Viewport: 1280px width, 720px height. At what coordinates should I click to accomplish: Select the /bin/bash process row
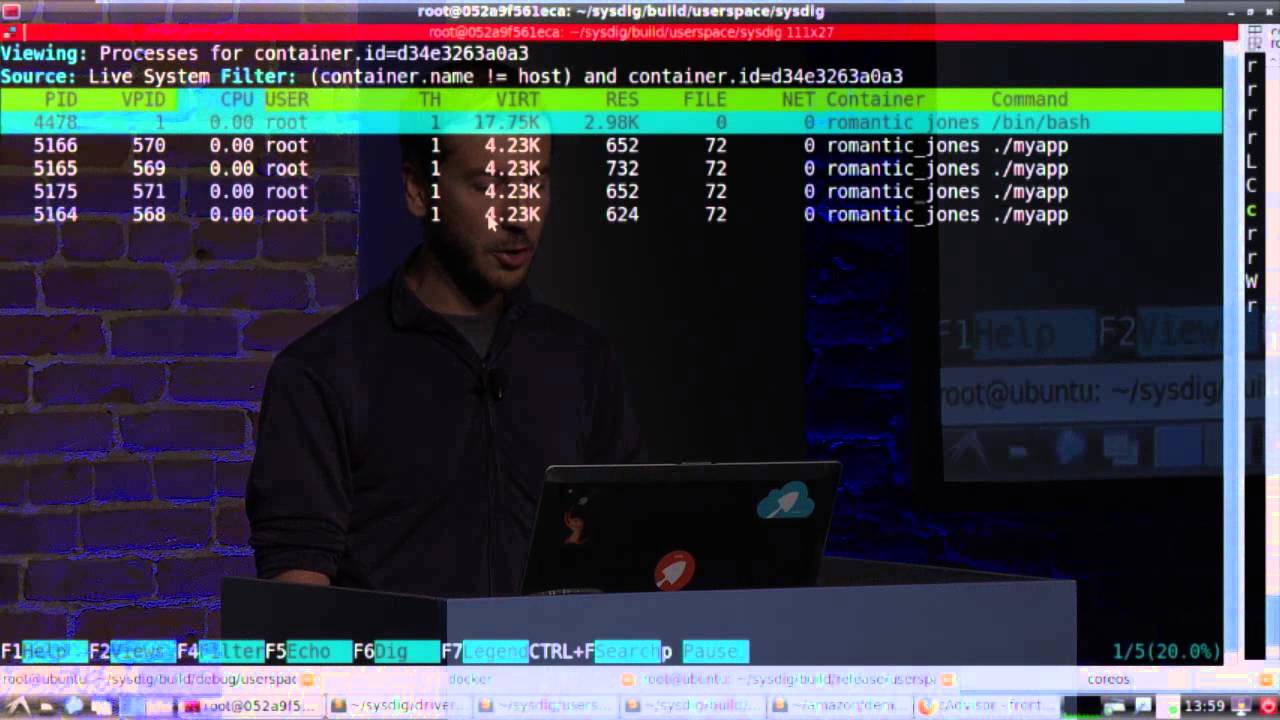(x=611, y=122)
